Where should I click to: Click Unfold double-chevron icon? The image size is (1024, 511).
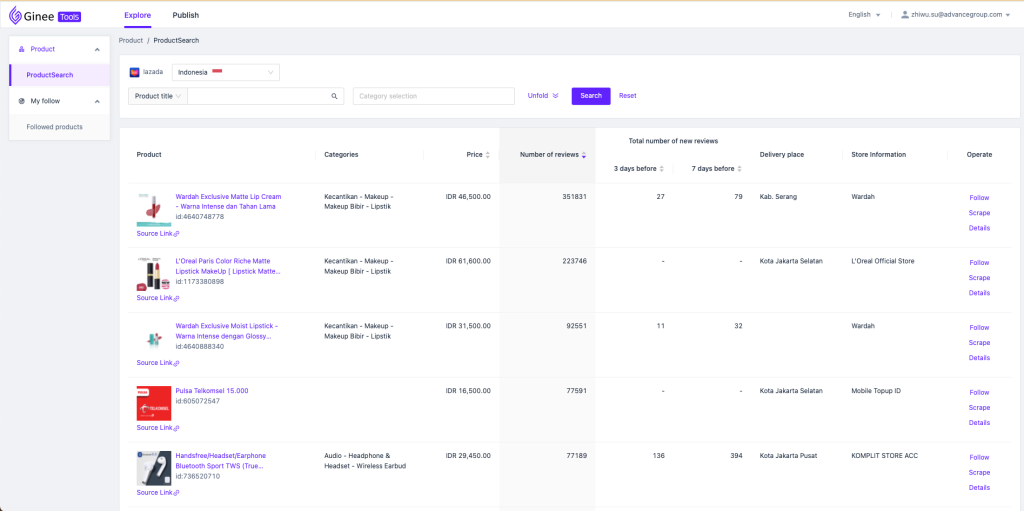click(x=555, y=95)
